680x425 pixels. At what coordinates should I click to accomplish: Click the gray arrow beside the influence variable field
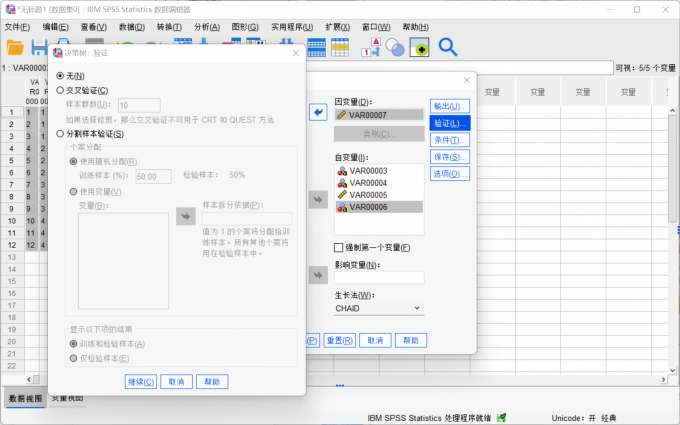click(x=318, y=275)
